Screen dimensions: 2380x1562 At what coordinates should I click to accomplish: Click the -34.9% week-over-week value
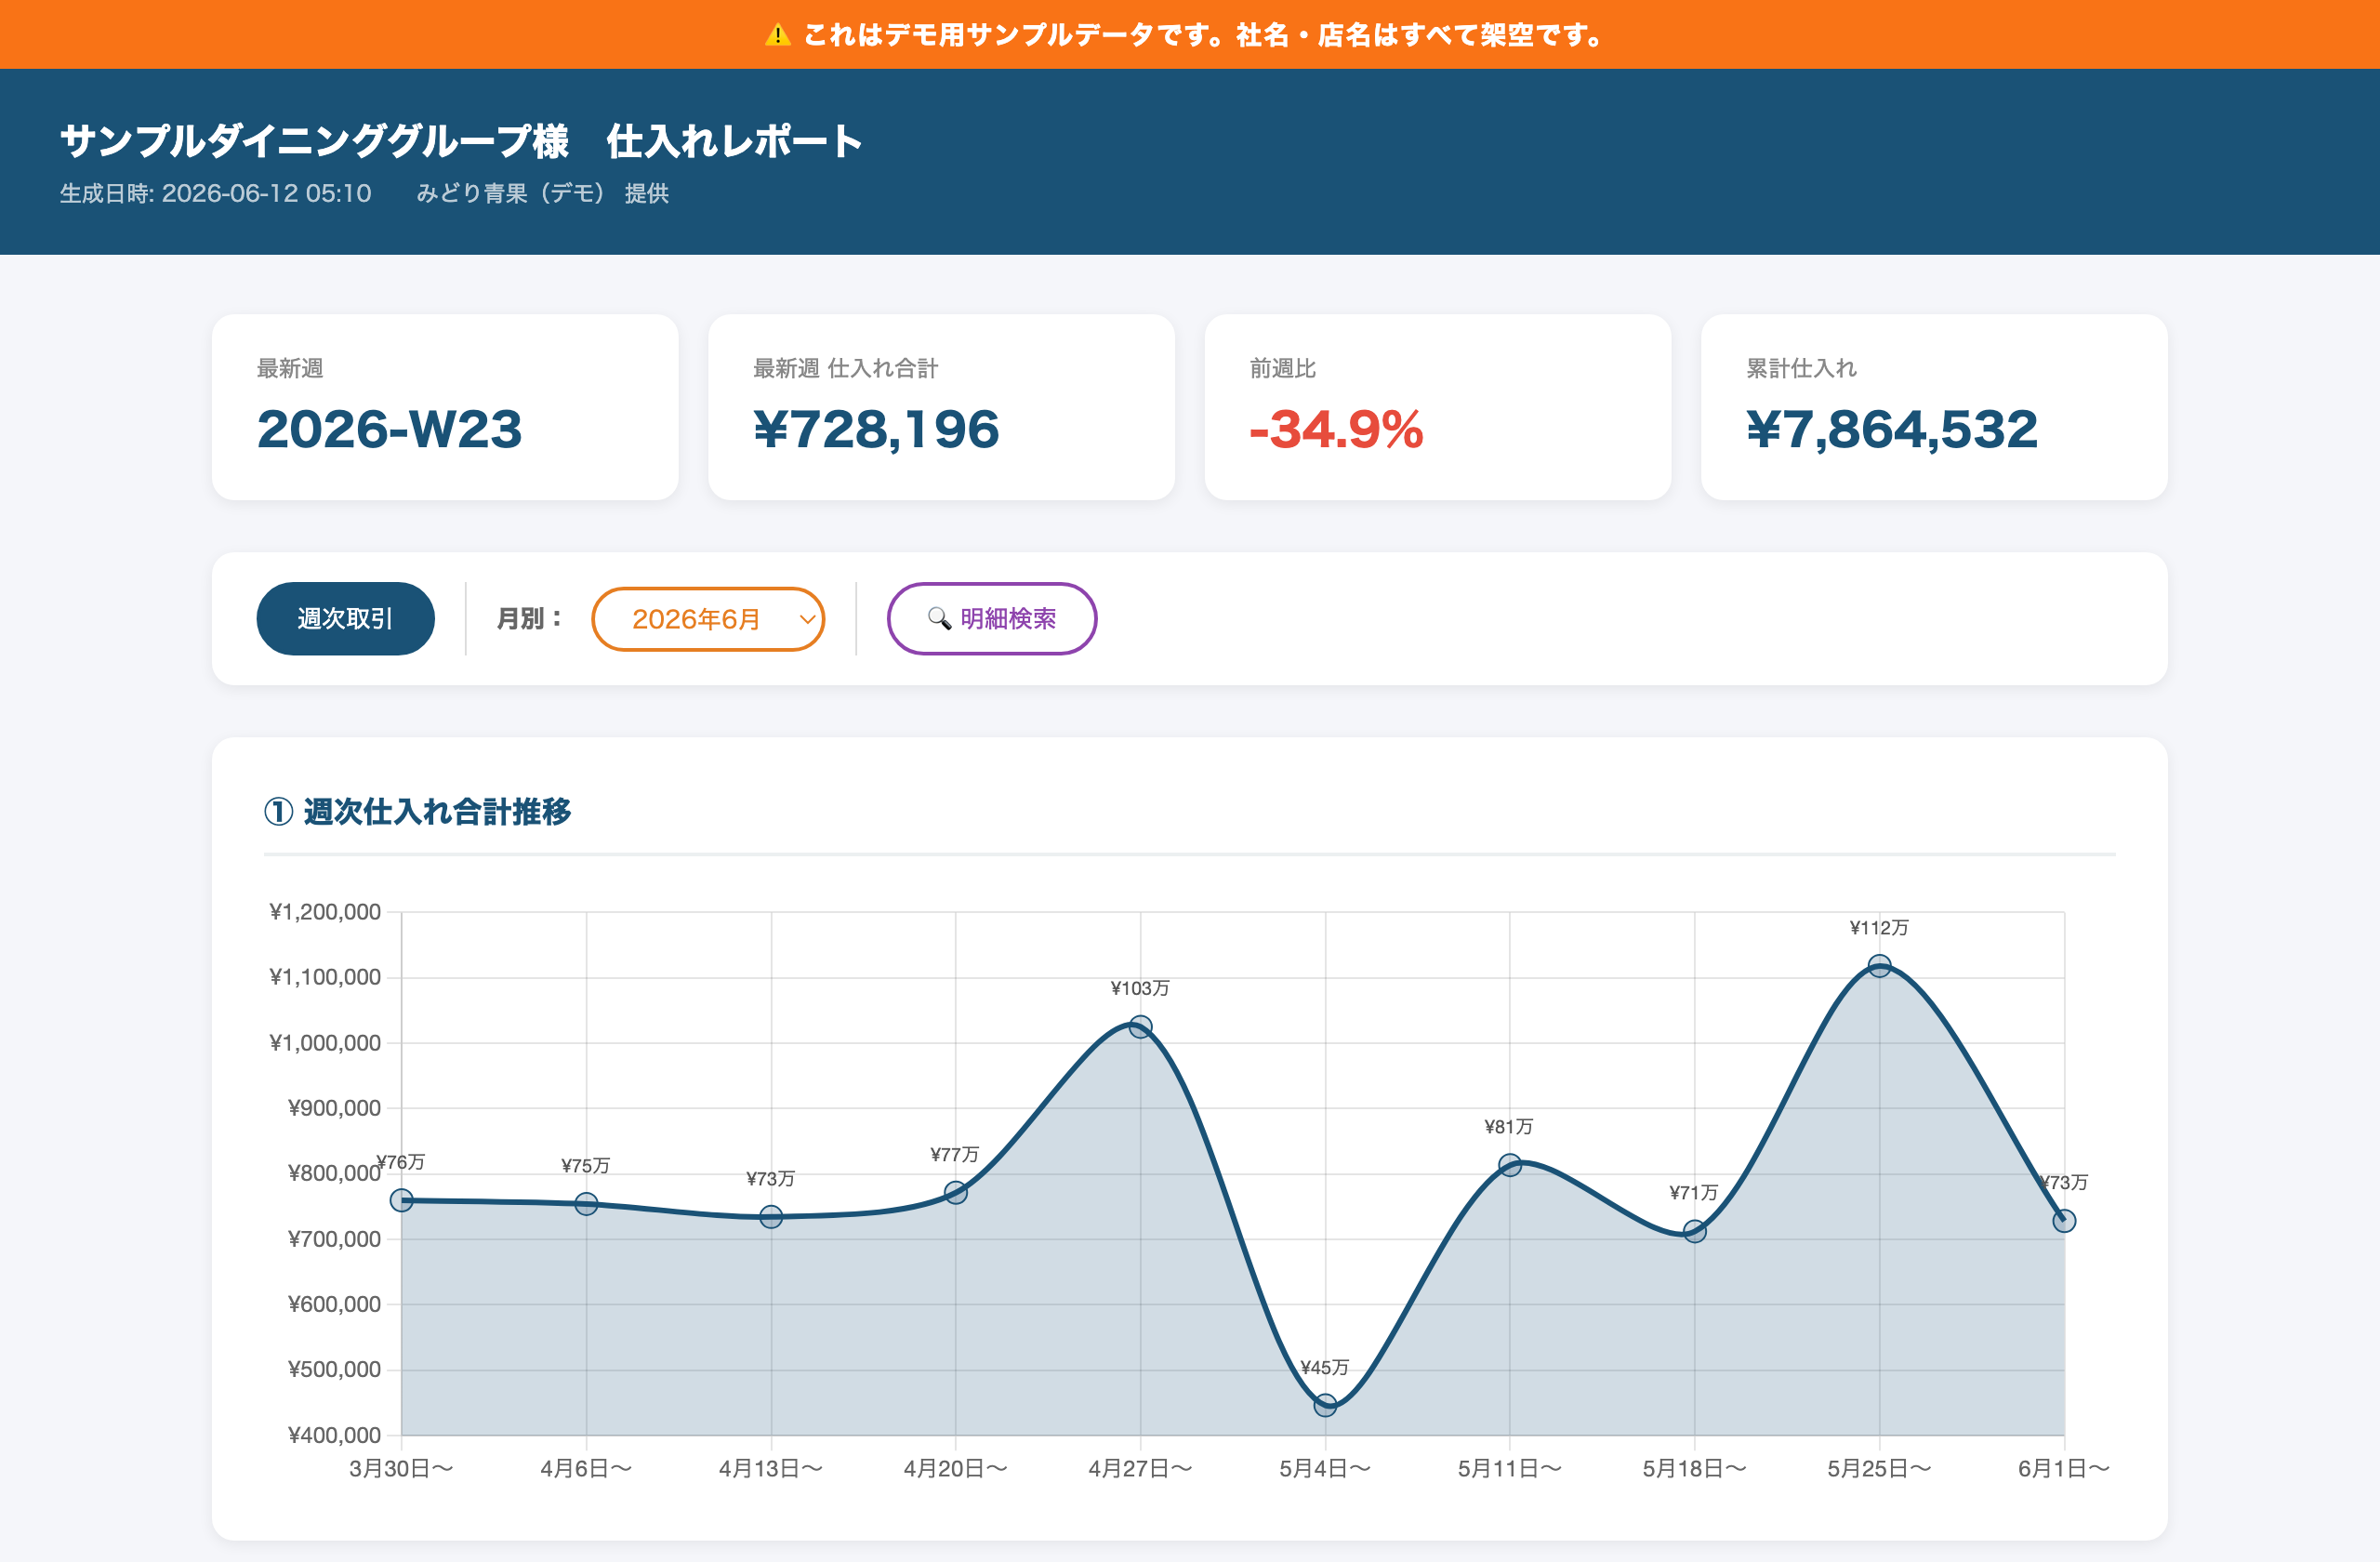[1336, 429]
